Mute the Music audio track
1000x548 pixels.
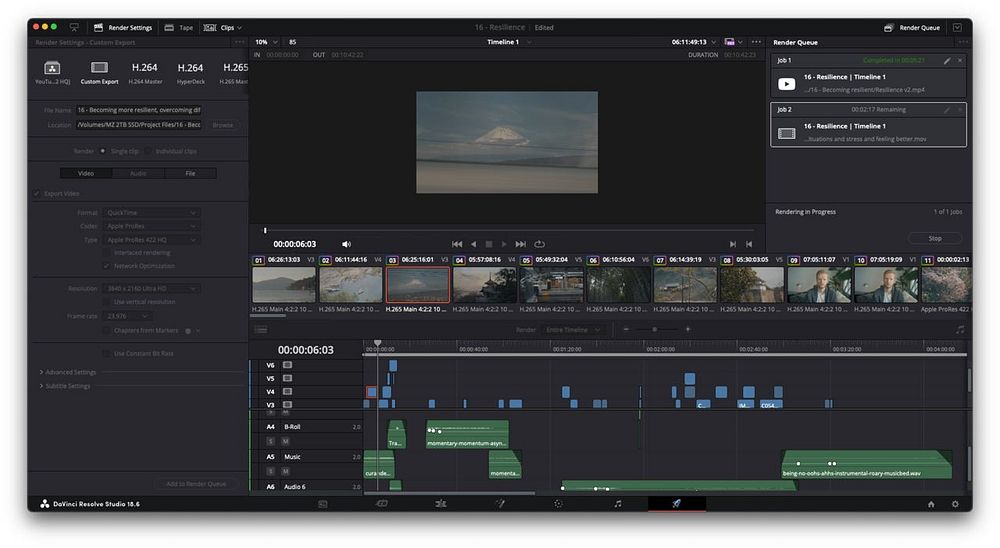(285, 469)
